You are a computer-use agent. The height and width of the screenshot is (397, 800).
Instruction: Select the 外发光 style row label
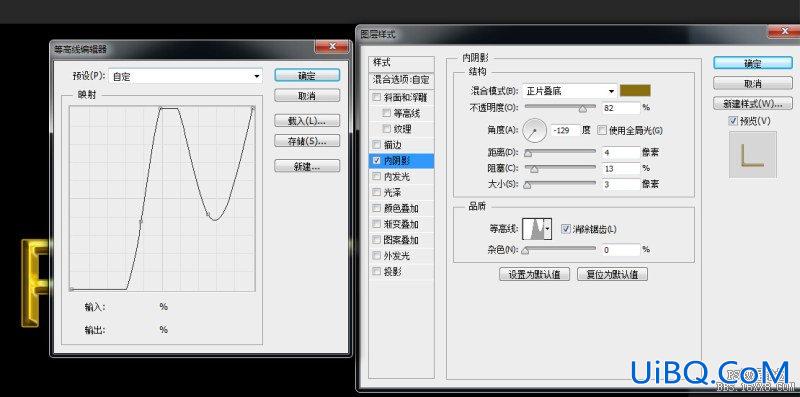396,256
